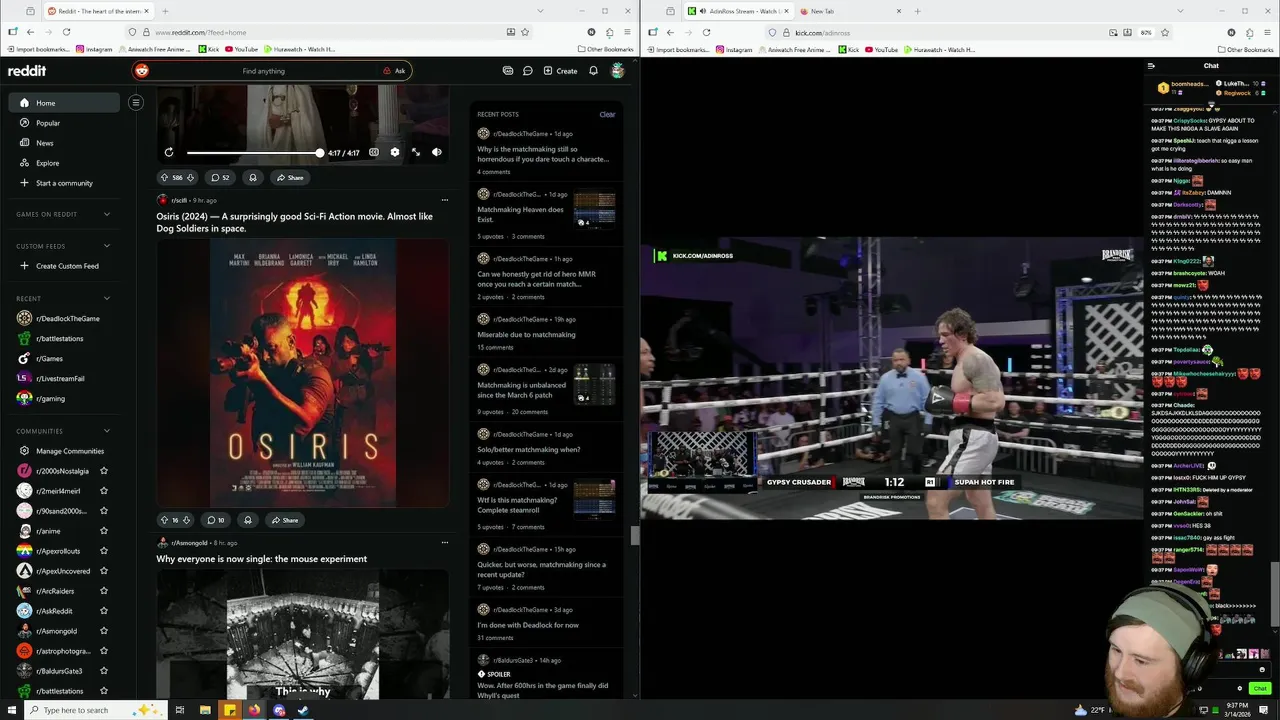Replay the finished Reddit video
The image size is (1280, 720).
(169, 152)
